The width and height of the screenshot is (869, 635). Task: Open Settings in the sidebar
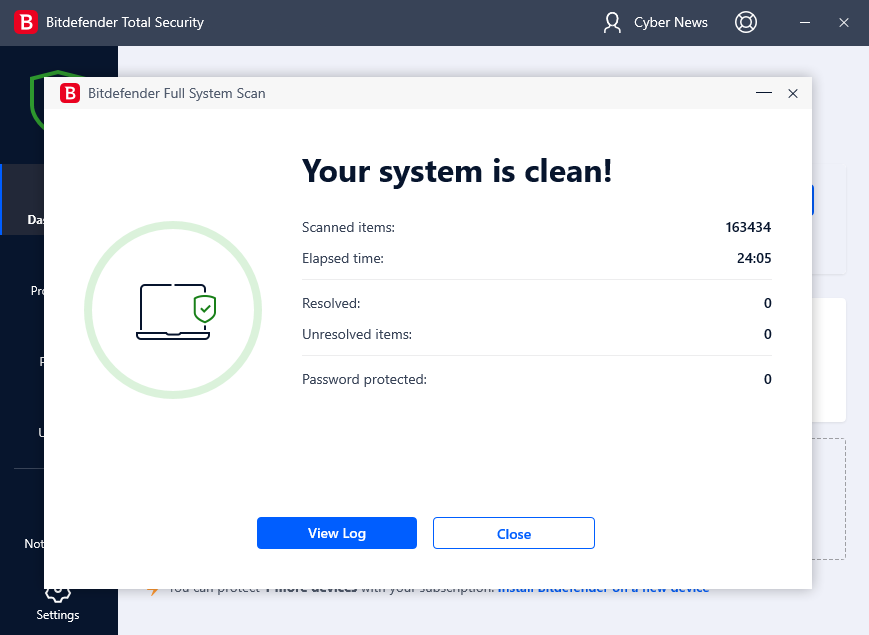(58, 614)
